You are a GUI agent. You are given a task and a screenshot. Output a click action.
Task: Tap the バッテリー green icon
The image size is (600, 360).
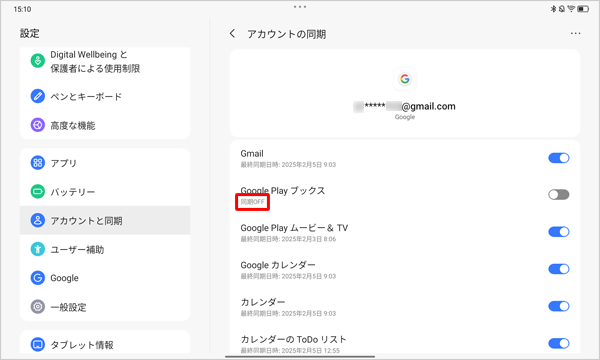[x=38, y=191]
